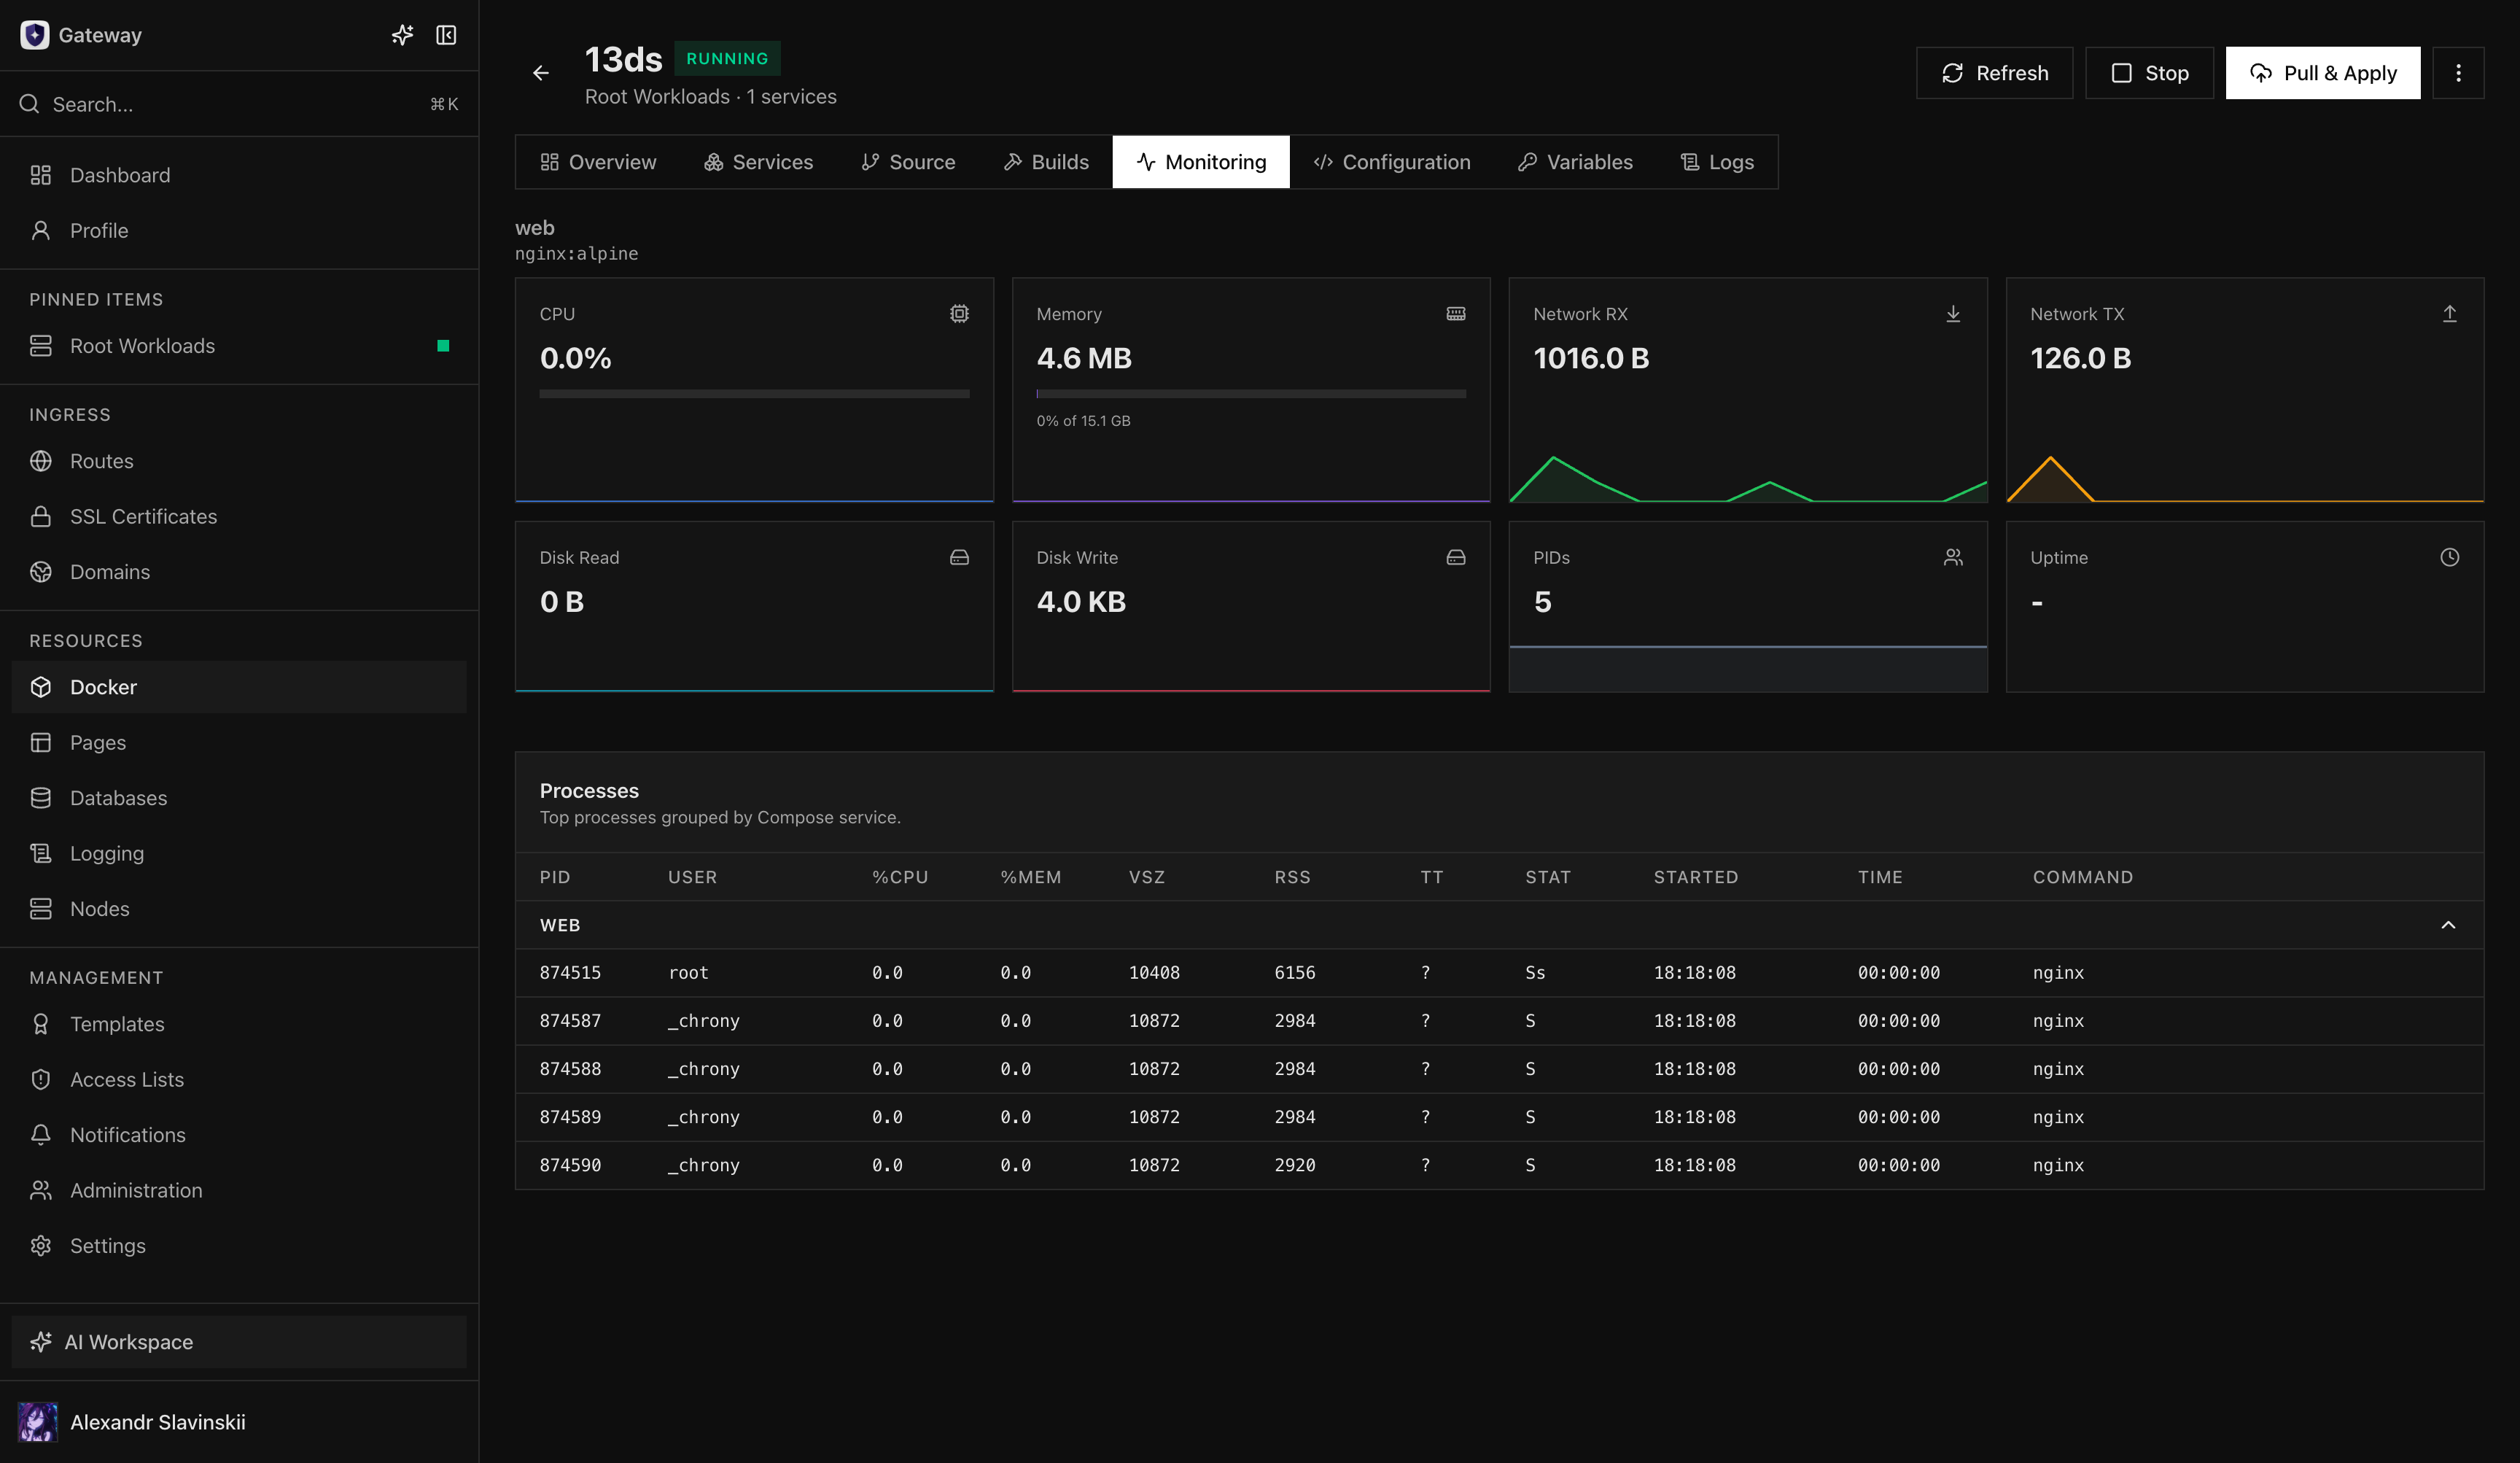Go back using the left arrow icon
Image resolution: width=2520 pixels, height=1463 pixels.
541,73
